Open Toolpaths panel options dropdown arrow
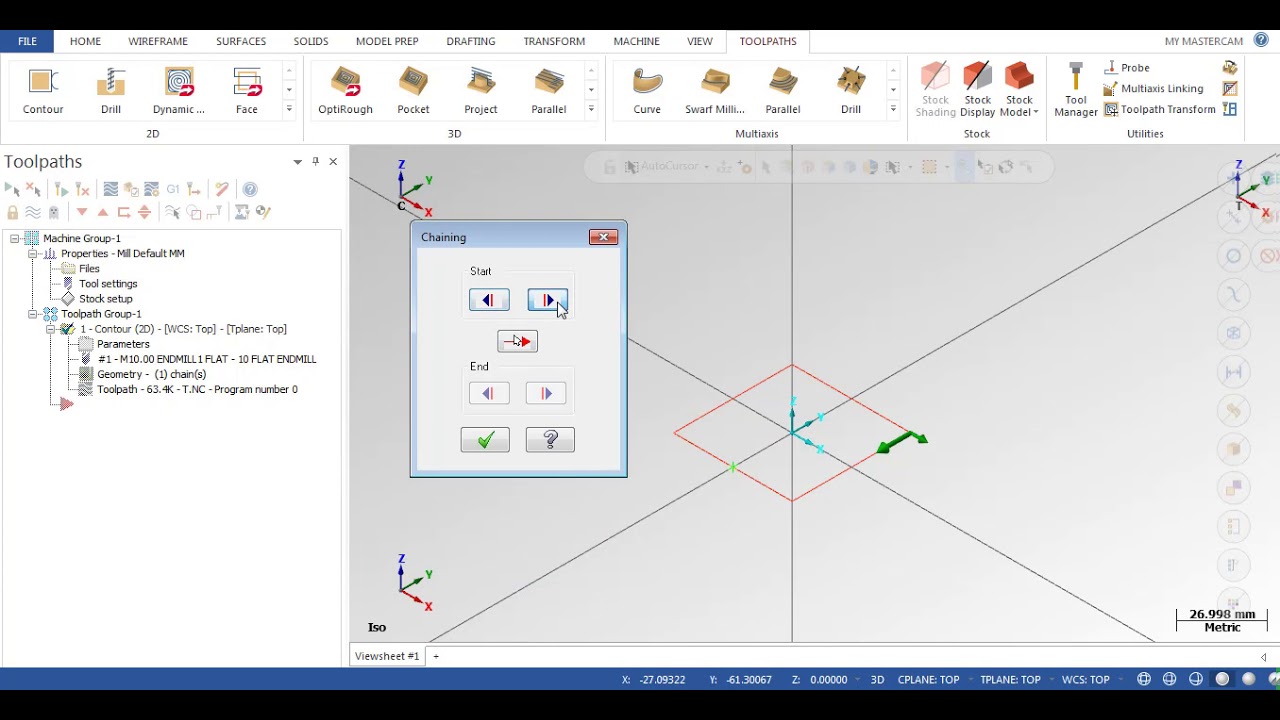The height and width of the screenshot is (720, 1280). point(297,162)
